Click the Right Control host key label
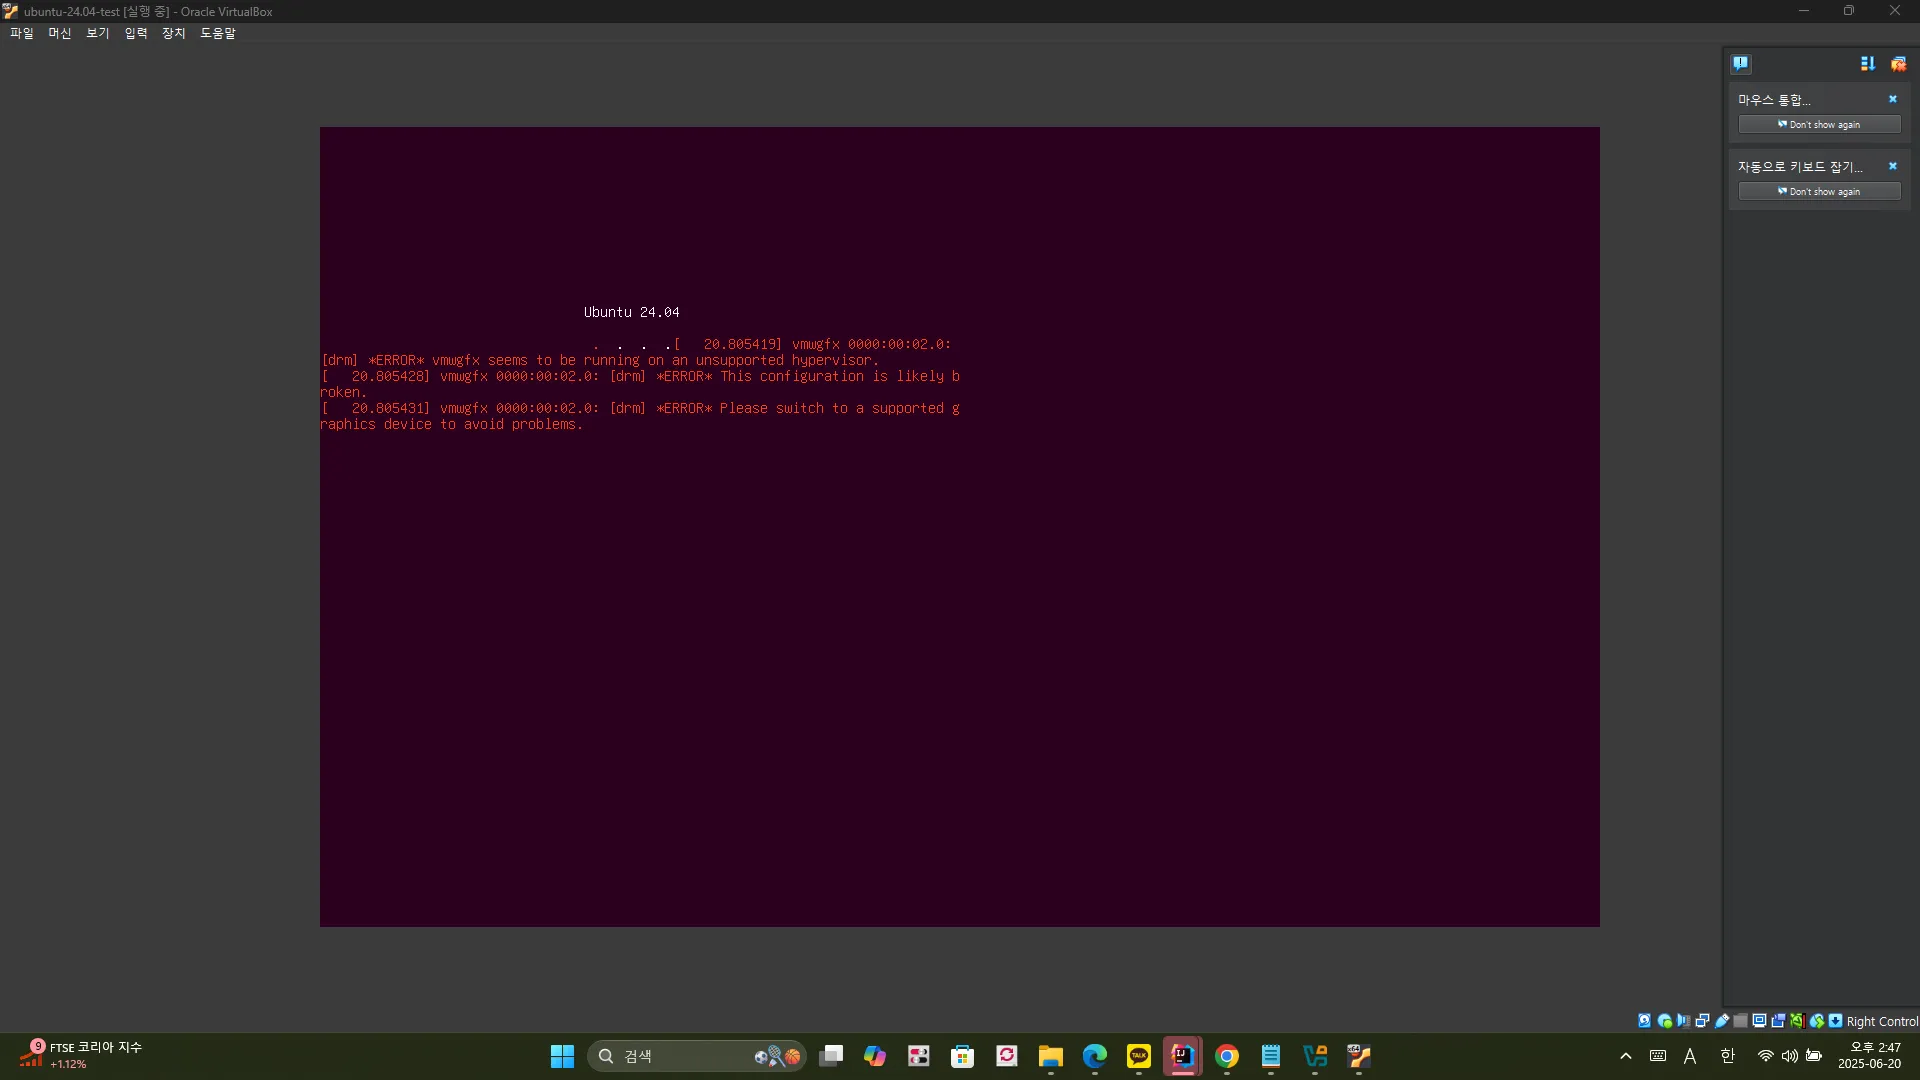The width and height of the screenshot is (1920, 1080). (x=1882, y=1021)
